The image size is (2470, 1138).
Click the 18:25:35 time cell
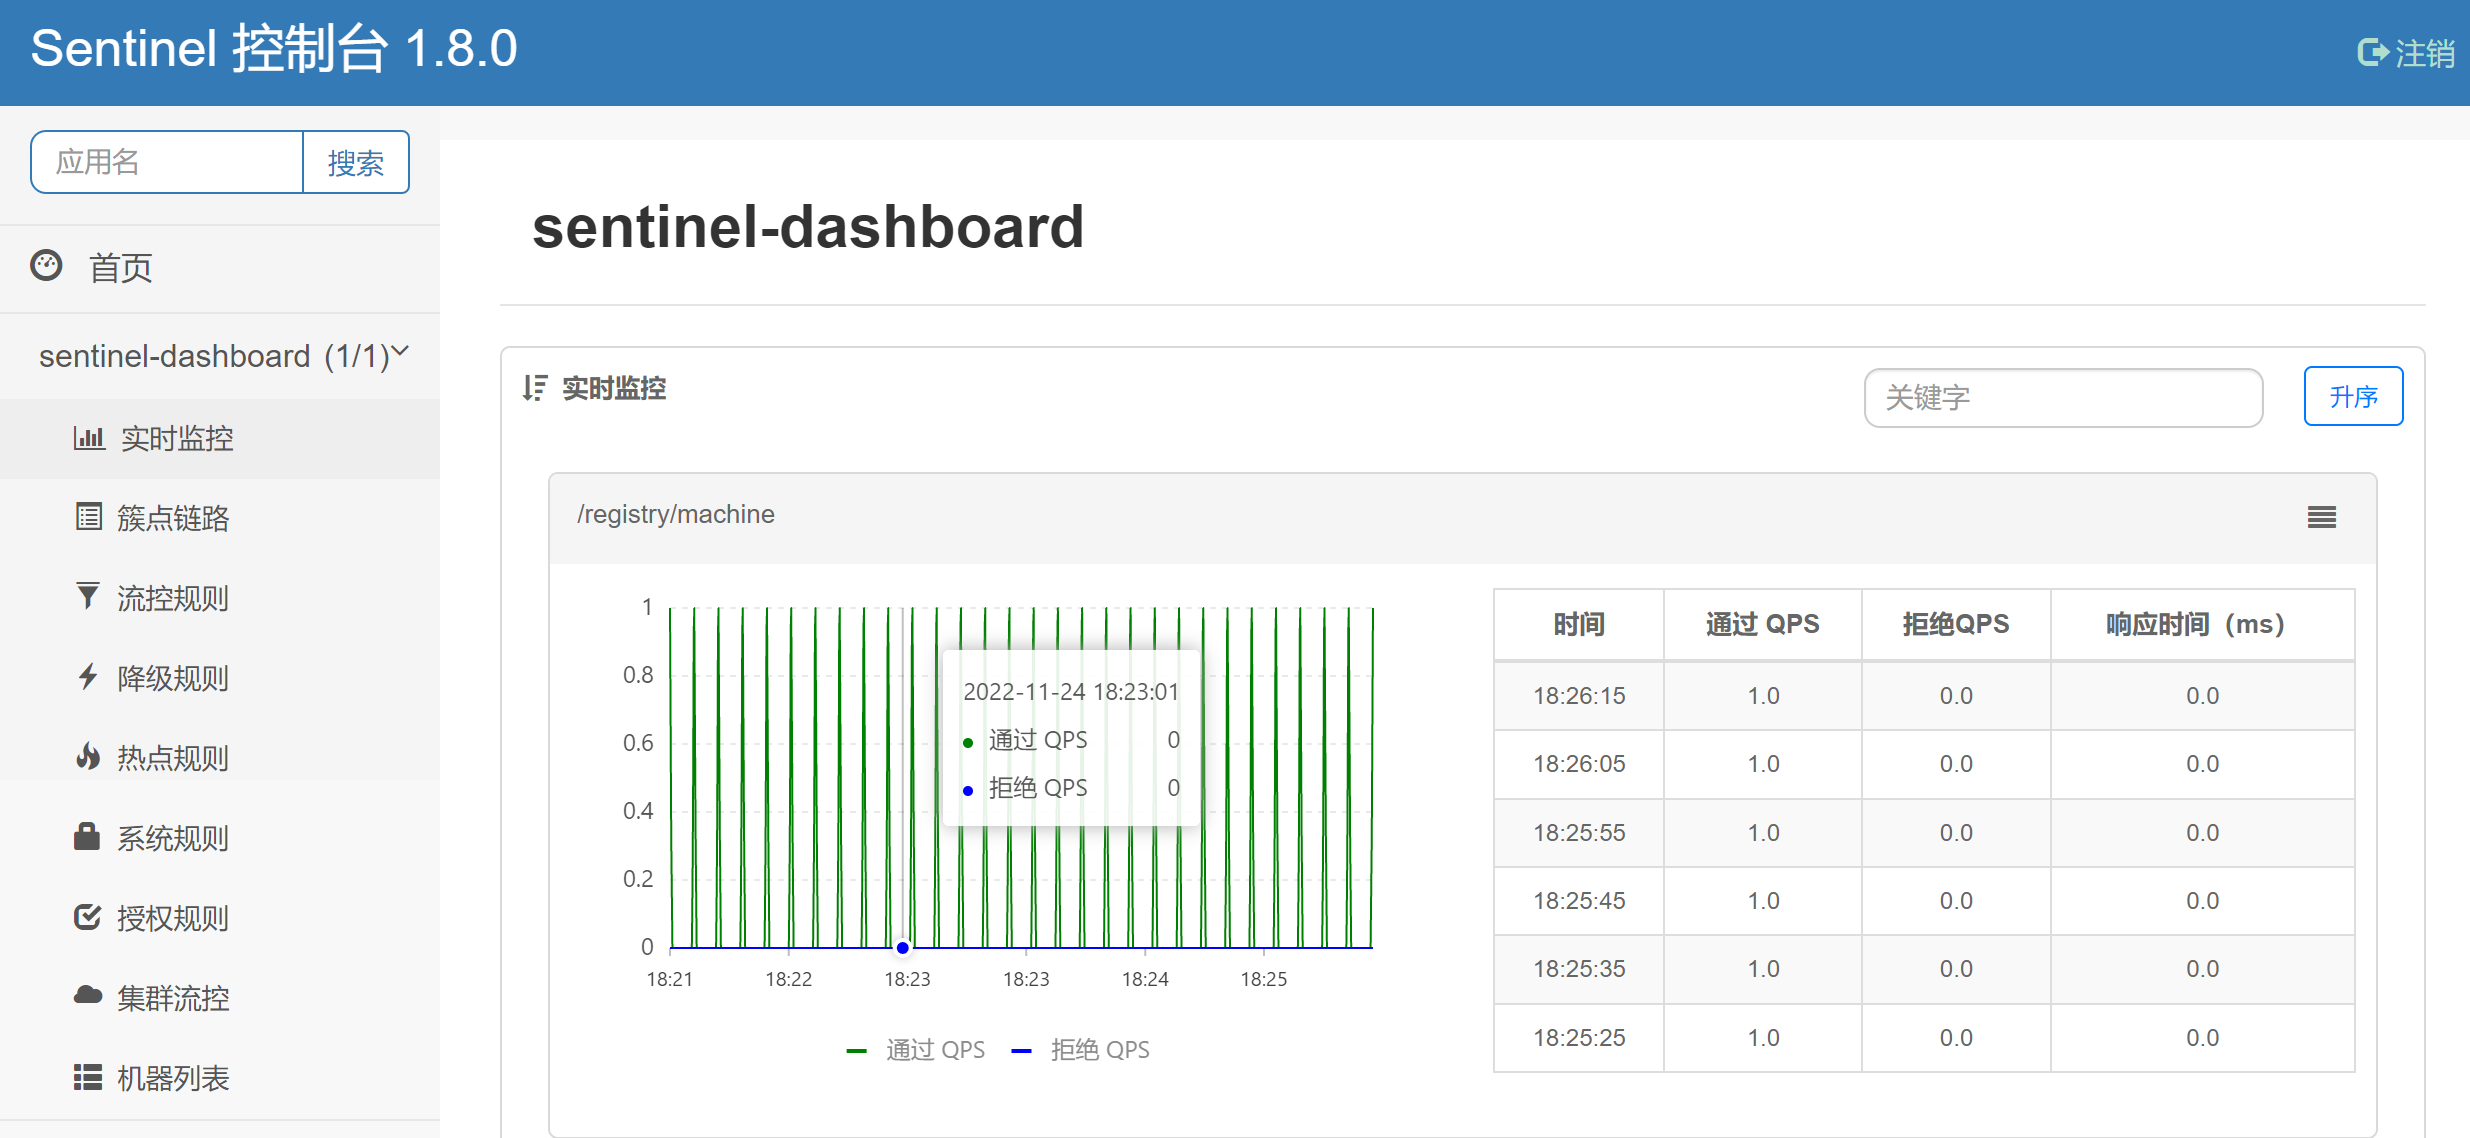click(1579, 969)
